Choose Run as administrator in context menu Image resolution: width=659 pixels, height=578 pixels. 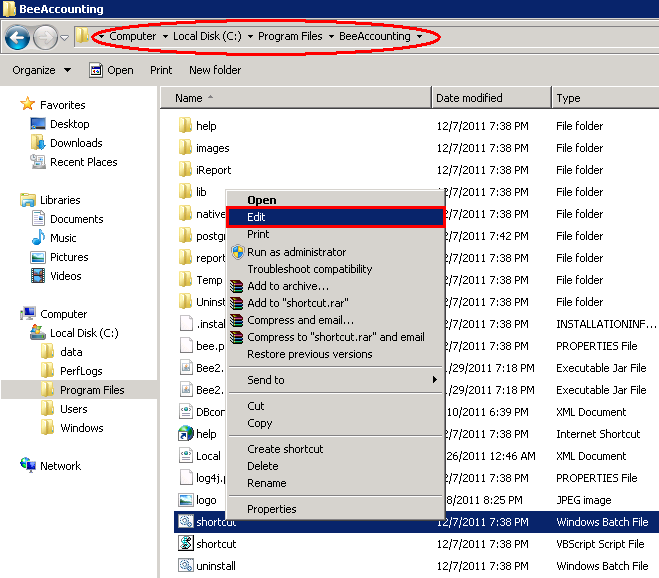(x=335, y=252)
